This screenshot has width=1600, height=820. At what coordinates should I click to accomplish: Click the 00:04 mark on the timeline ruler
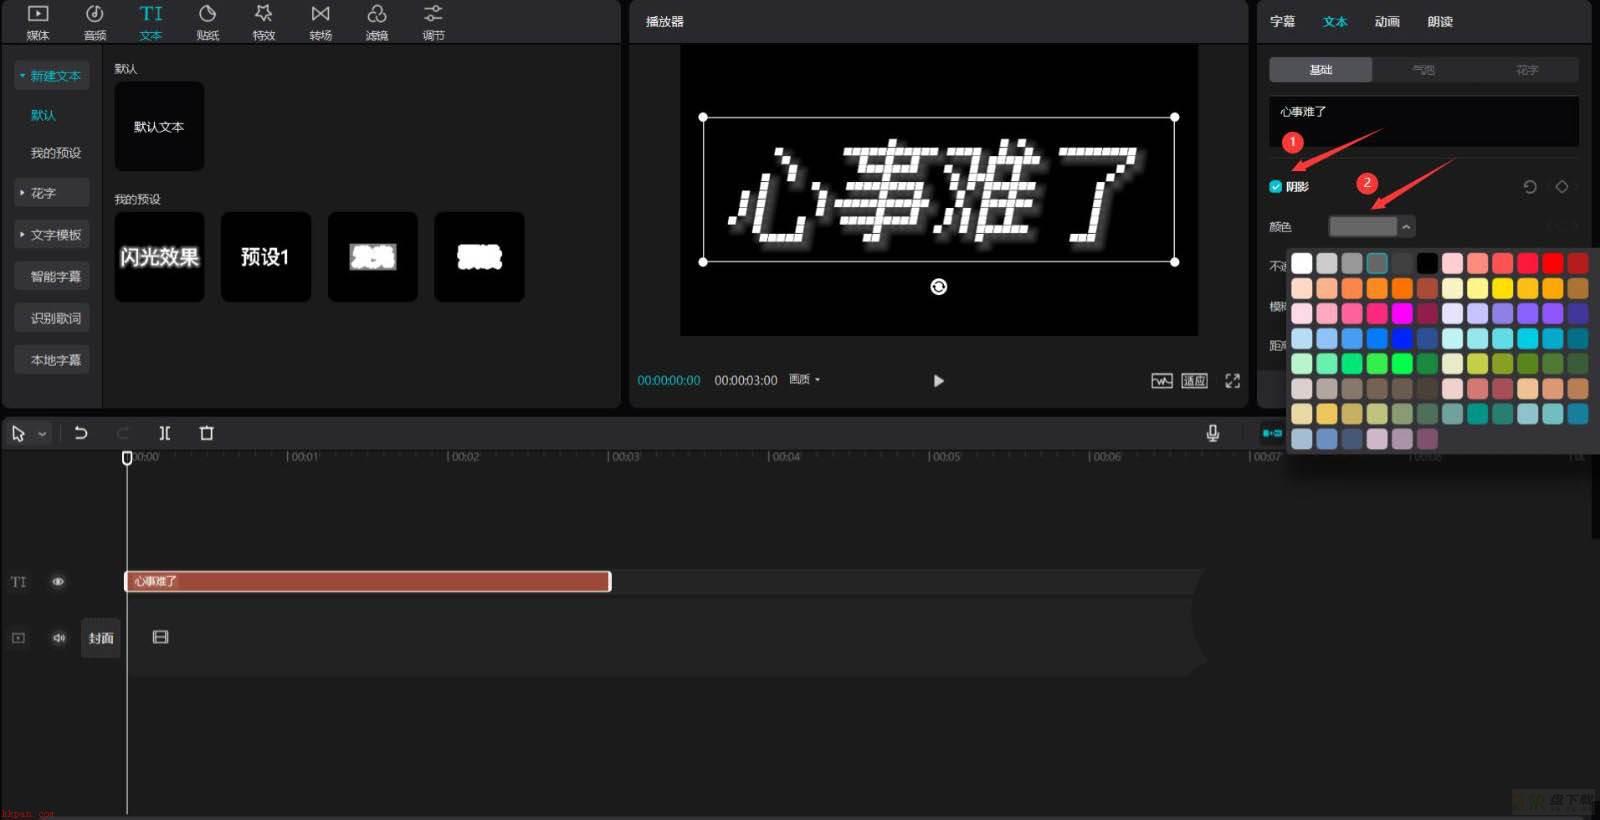tap(784, 457)
